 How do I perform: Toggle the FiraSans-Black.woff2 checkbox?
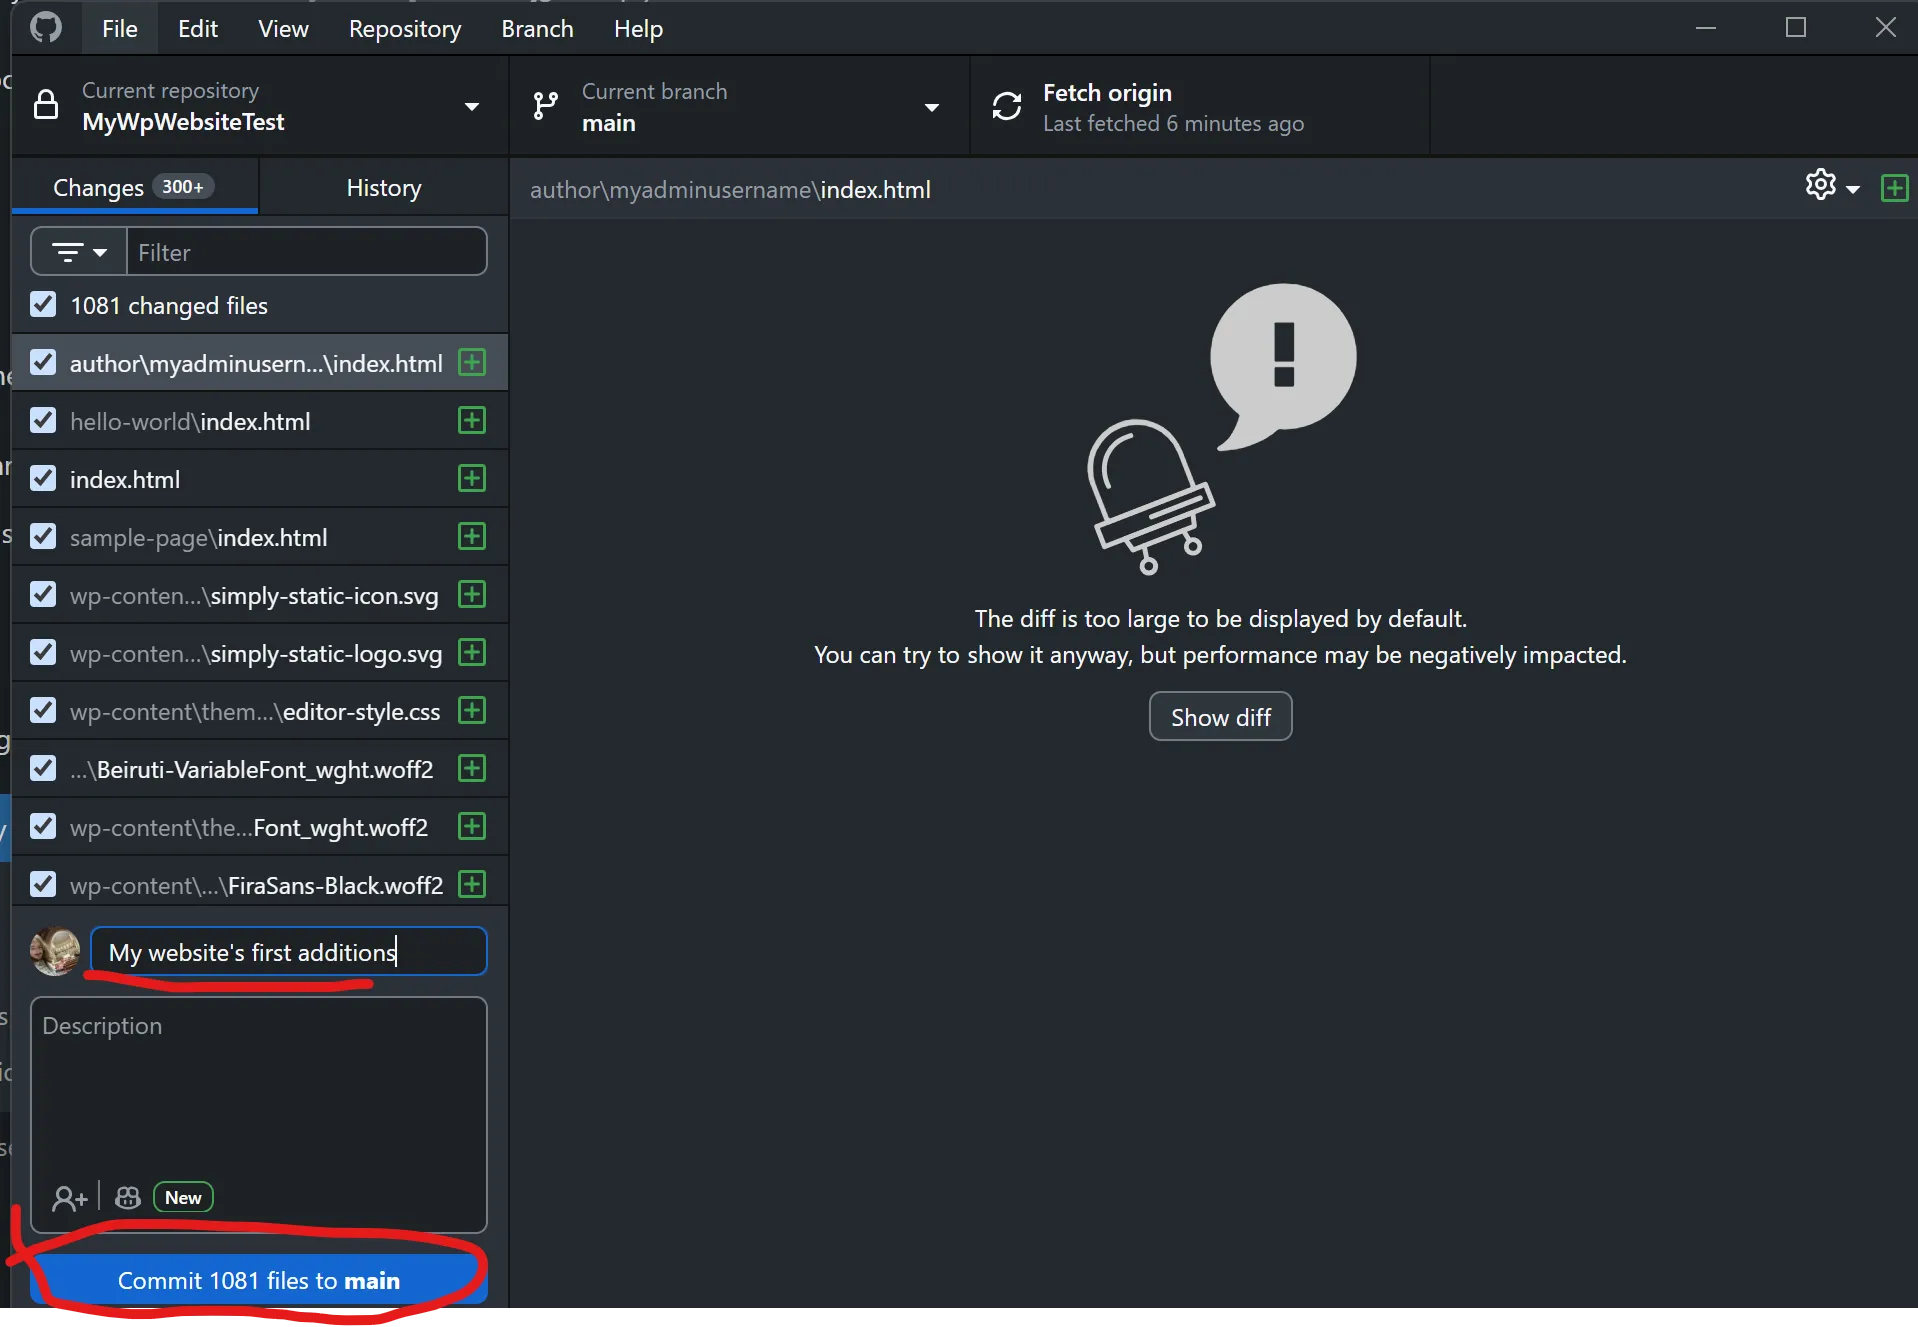click(43, 885)
